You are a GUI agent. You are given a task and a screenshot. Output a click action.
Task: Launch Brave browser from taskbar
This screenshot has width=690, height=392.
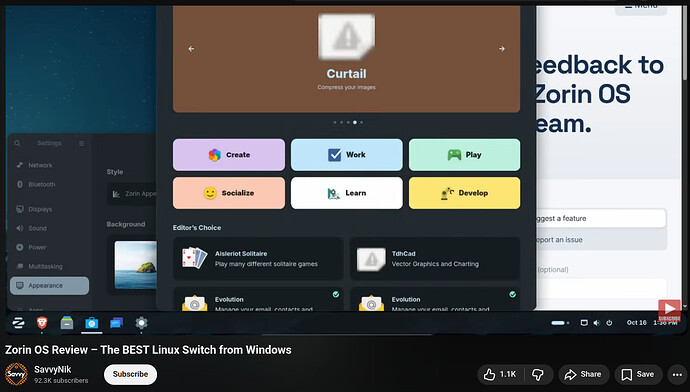point(42,323)
